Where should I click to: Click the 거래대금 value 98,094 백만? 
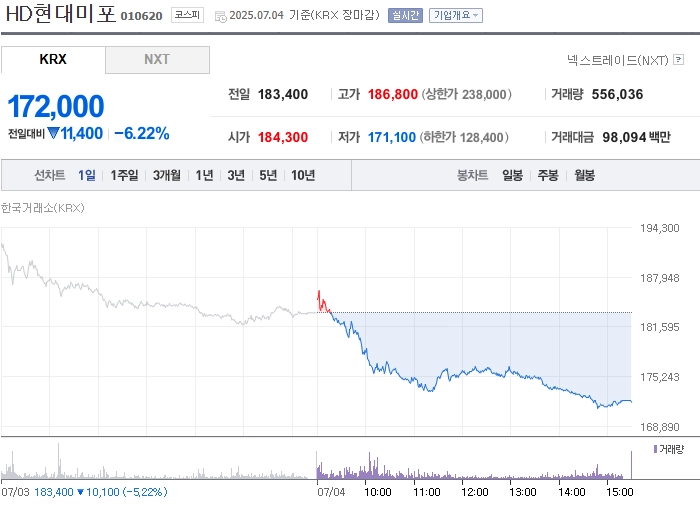[636, 137]
